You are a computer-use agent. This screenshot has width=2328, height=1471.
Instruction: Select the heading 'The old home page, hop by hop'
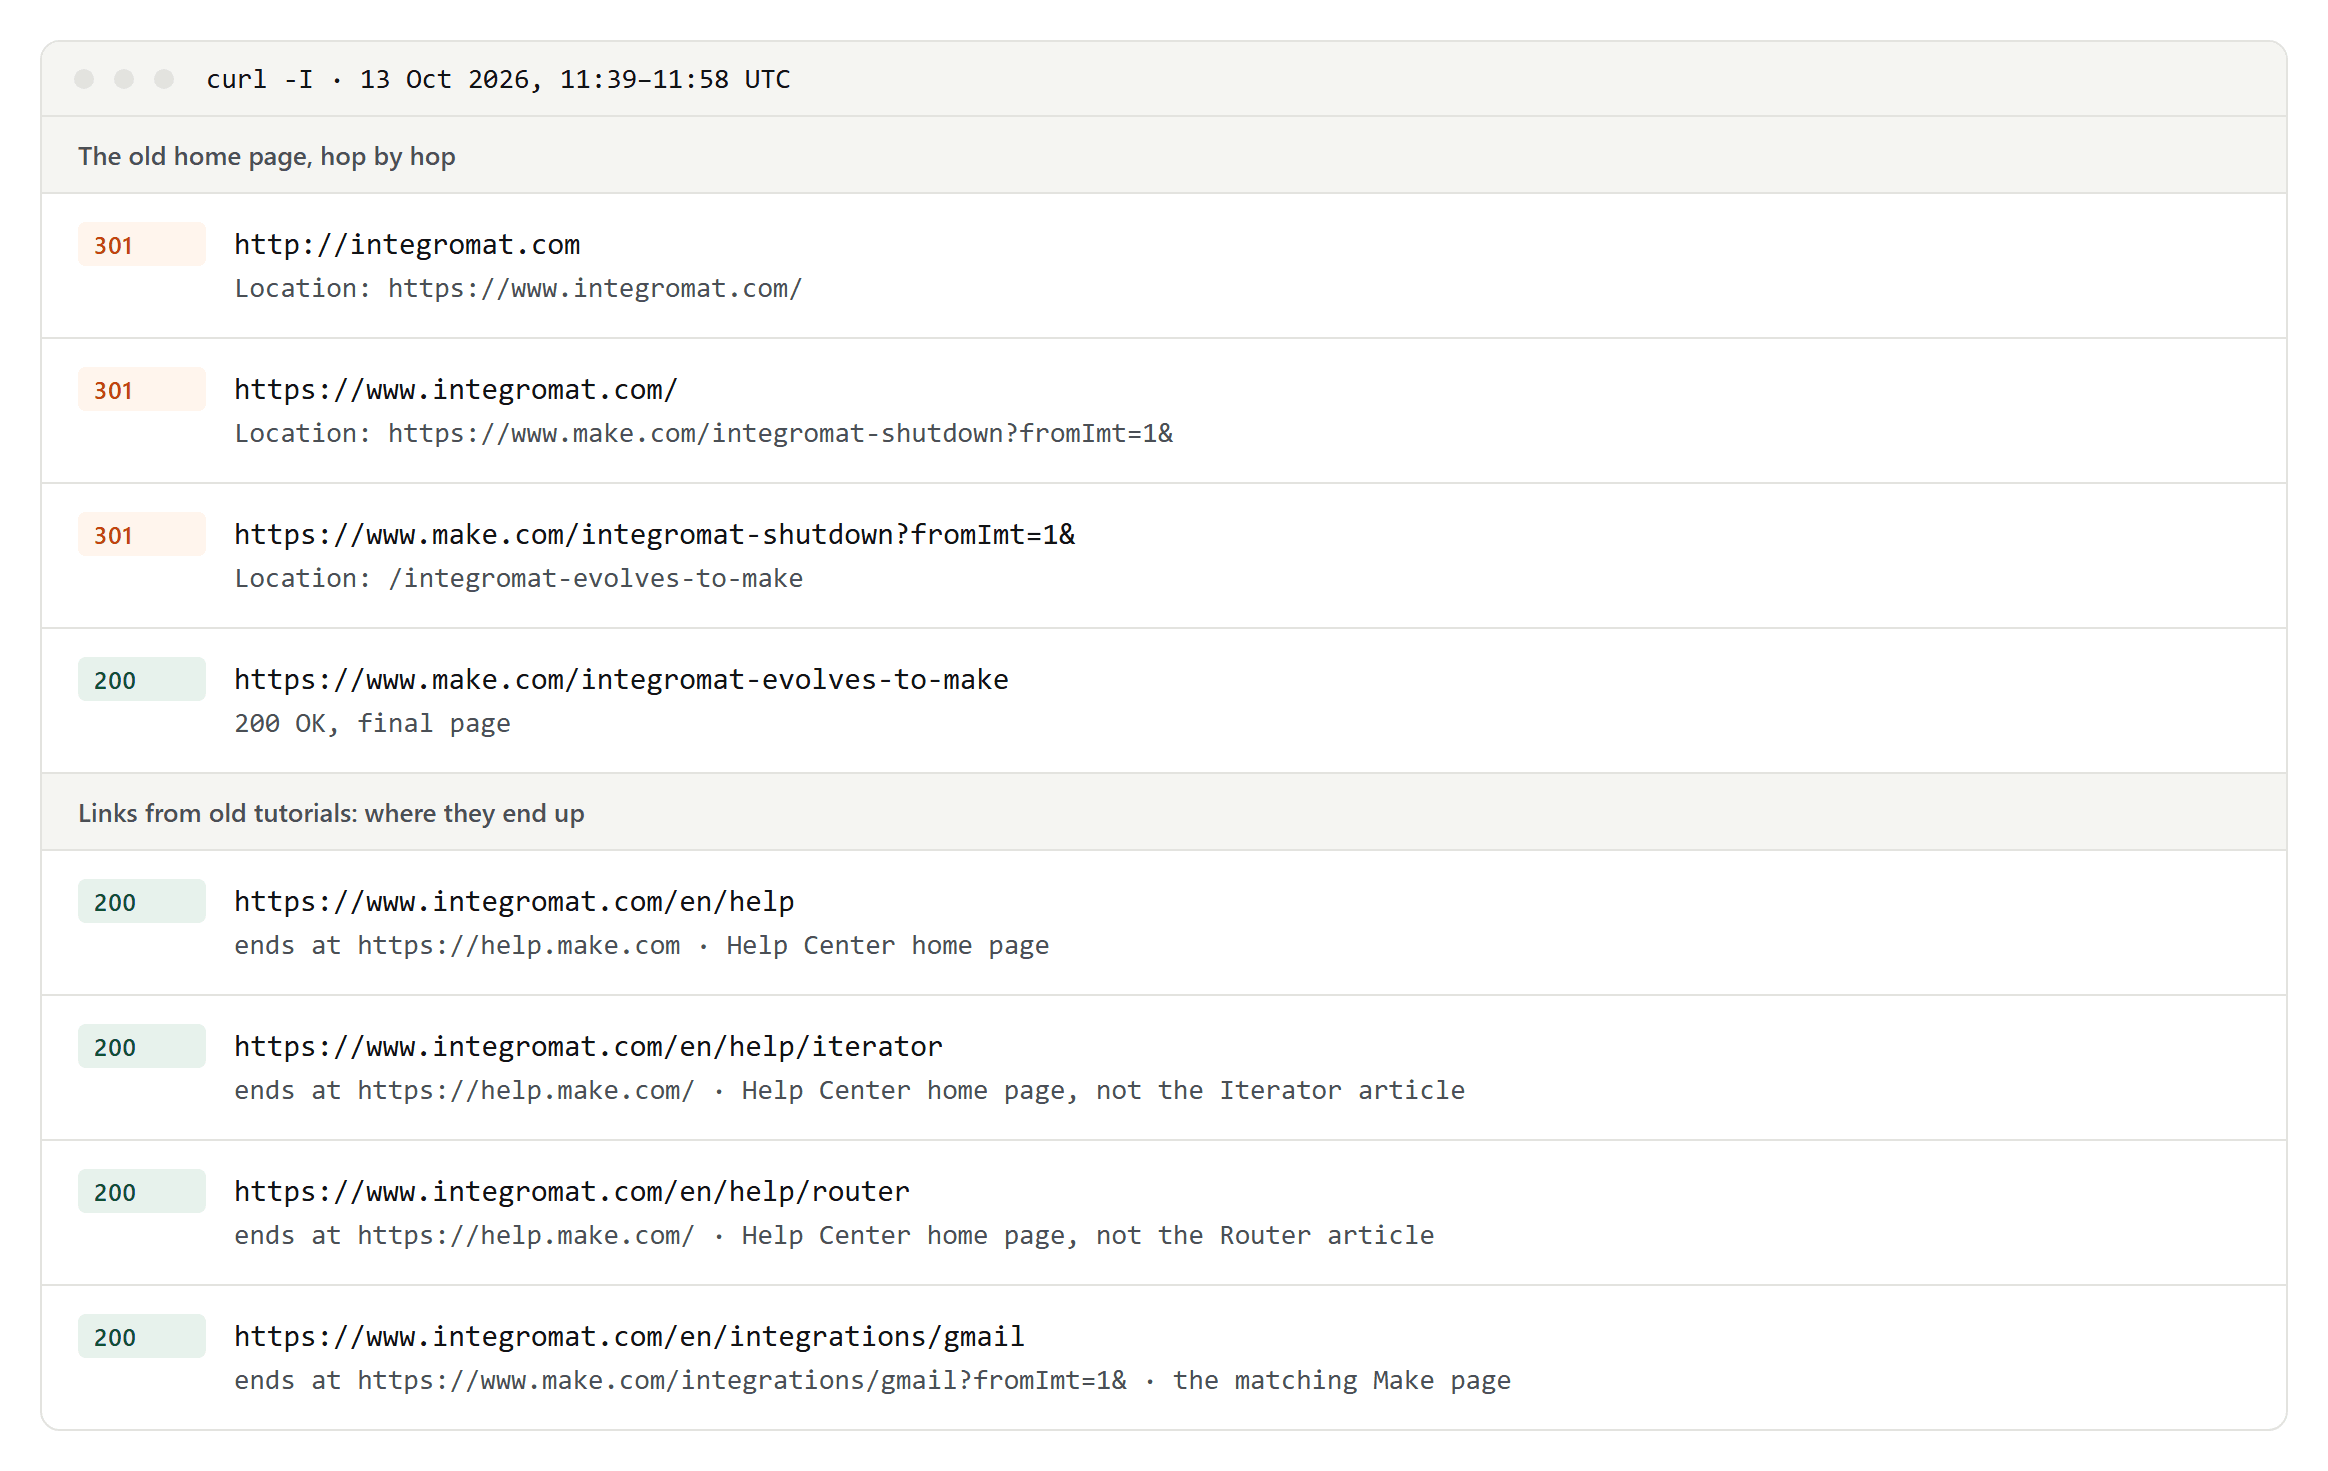(267, 156)
